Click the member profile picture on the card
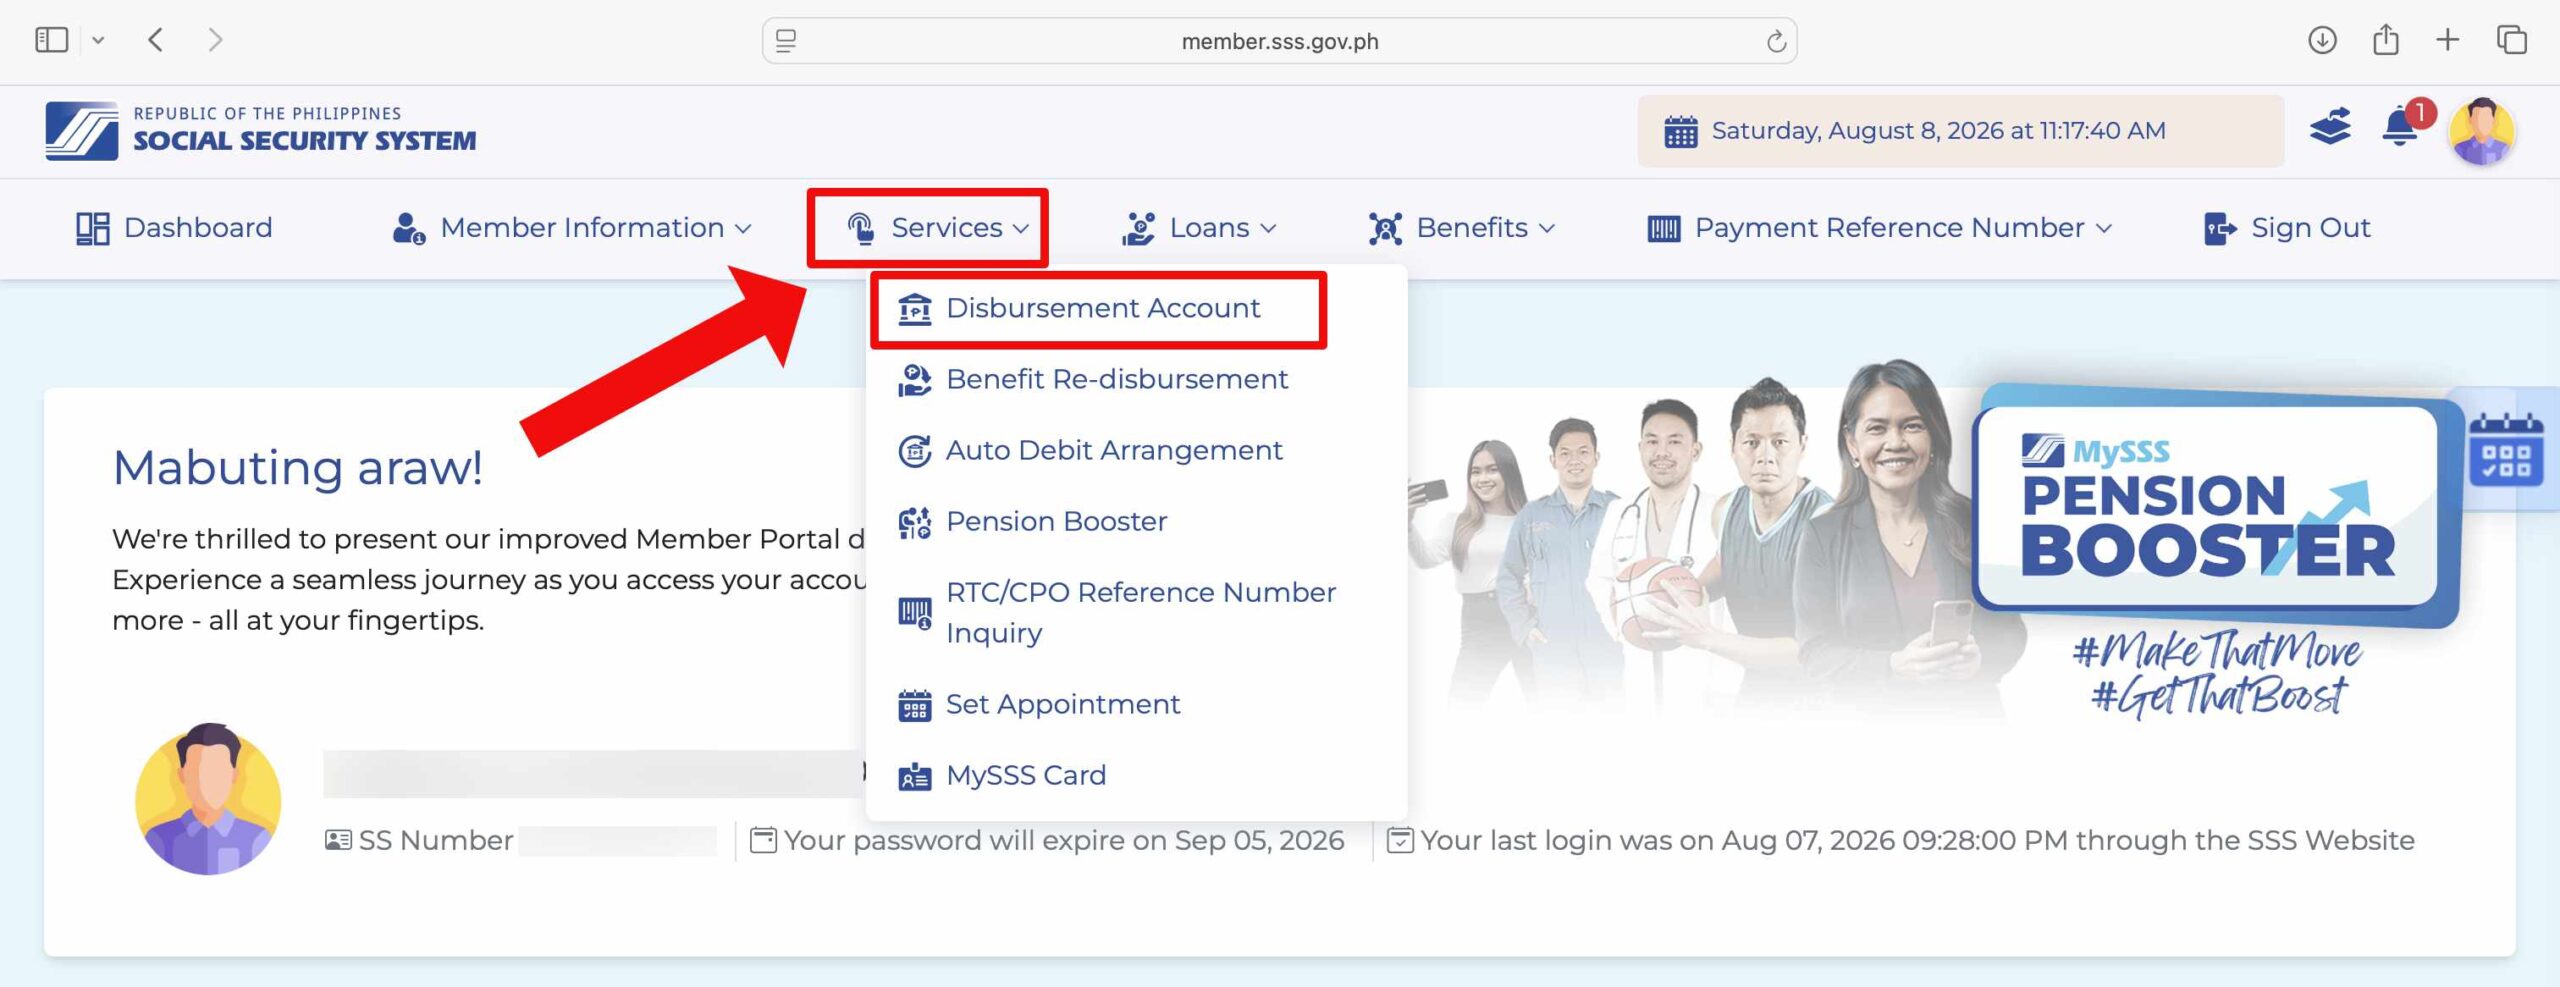Image resolution: width=2560 pixels, height=987 pixels. tap(208, 798)
